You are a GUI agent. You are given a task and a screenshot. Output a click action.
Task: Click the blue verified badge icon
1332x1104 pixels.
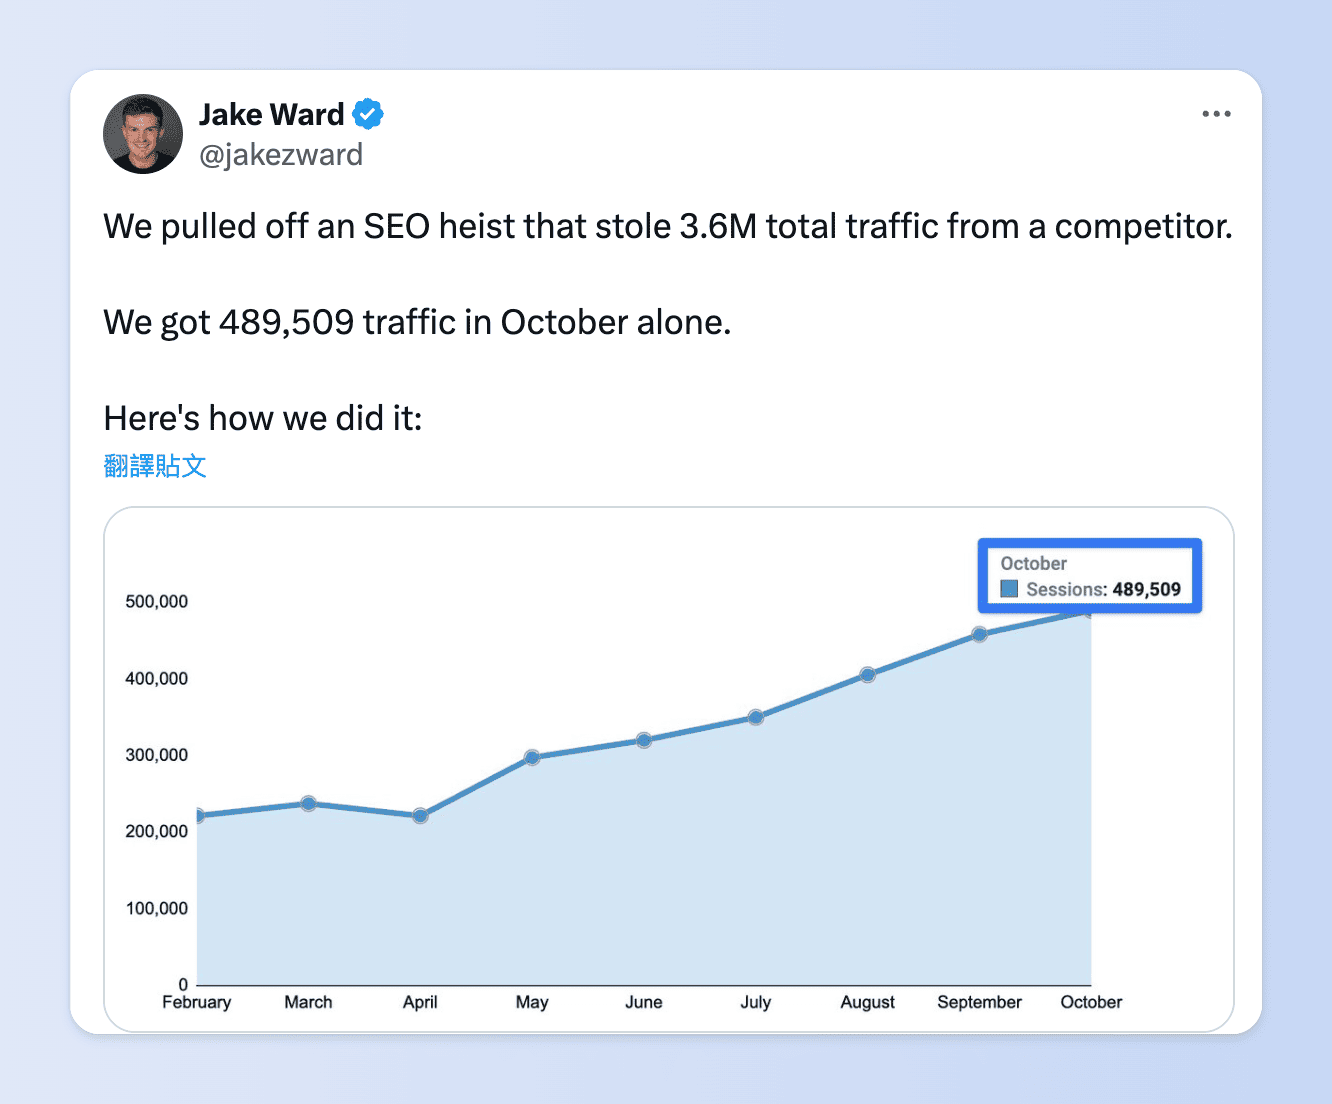pos(368,115)
